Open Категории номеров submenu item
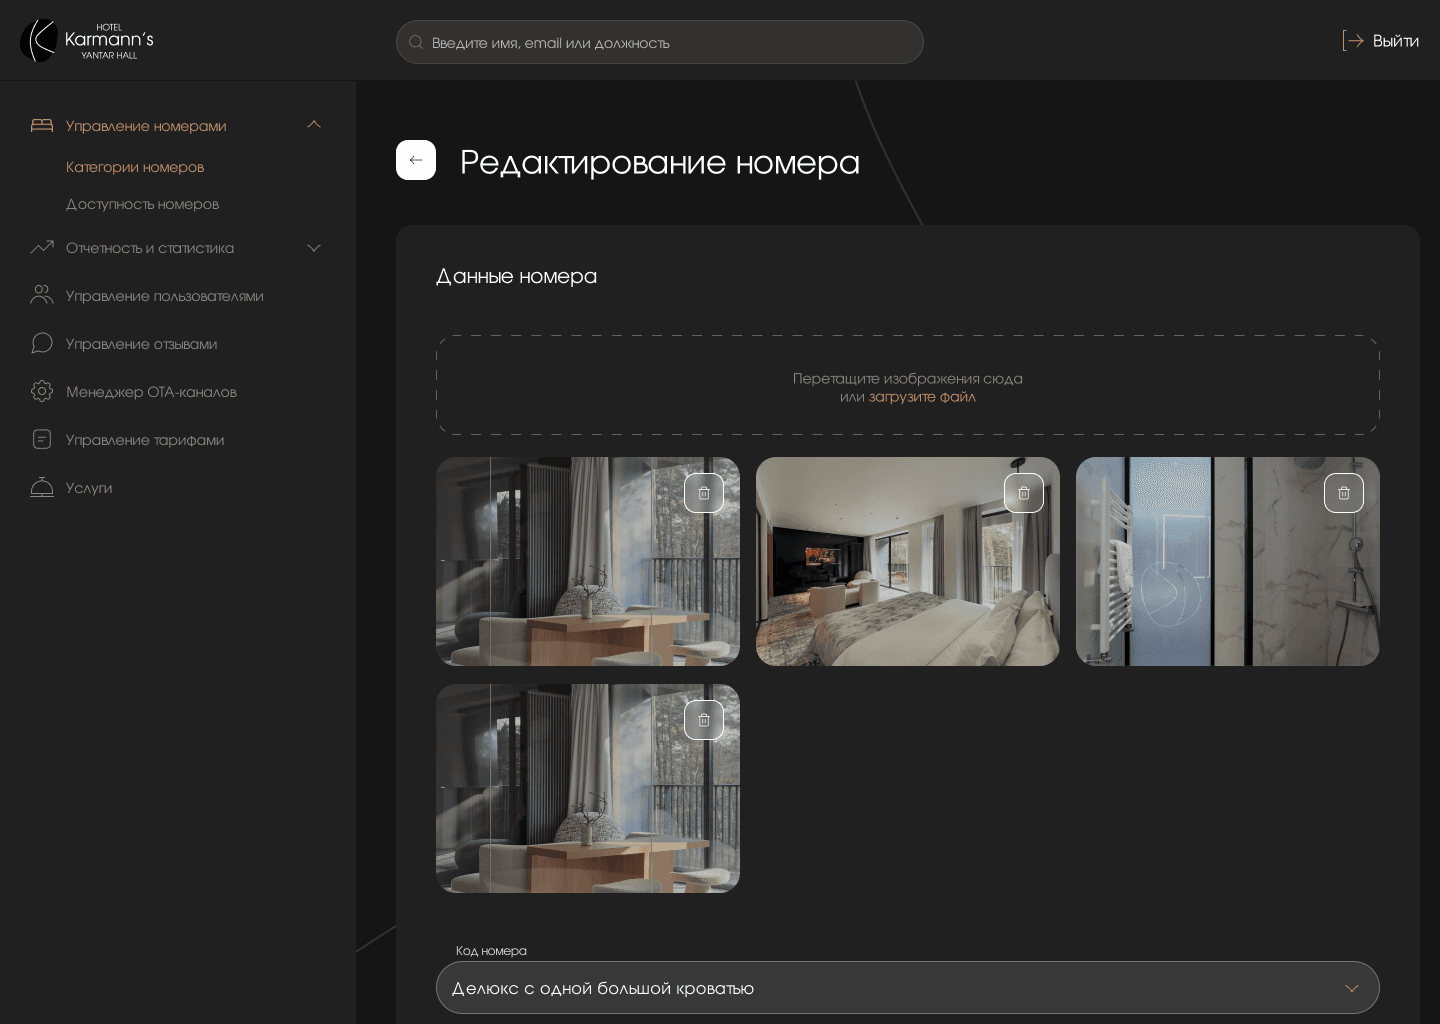This screenshot has width=1440, height=1024. pos(135,167)
